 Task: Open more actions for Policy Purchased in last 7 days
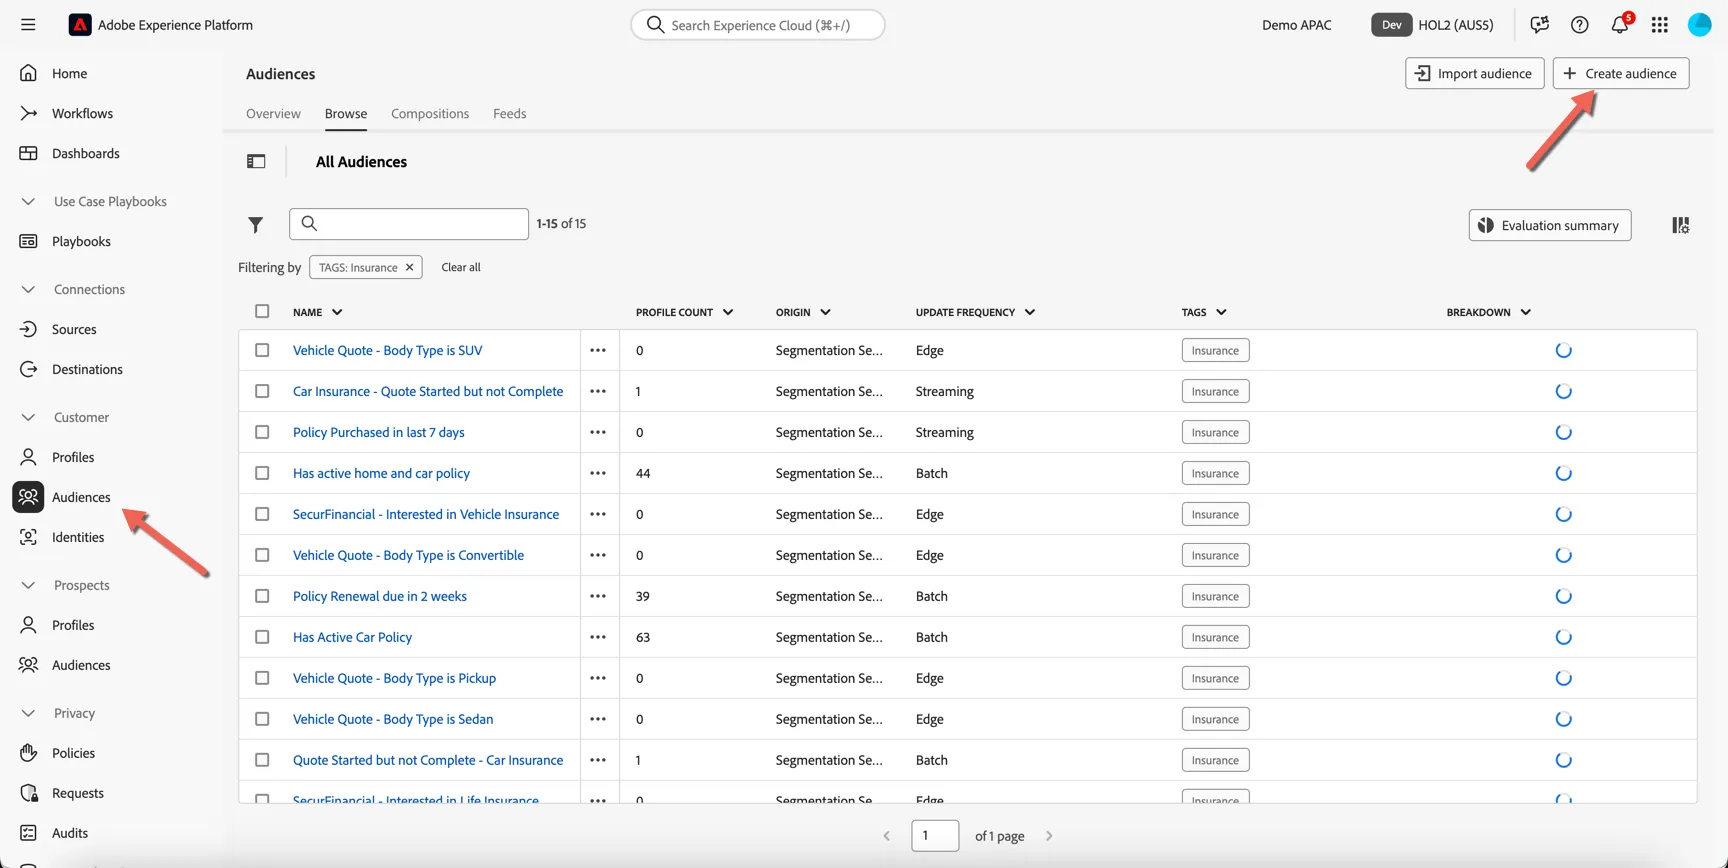coord(598,432)
